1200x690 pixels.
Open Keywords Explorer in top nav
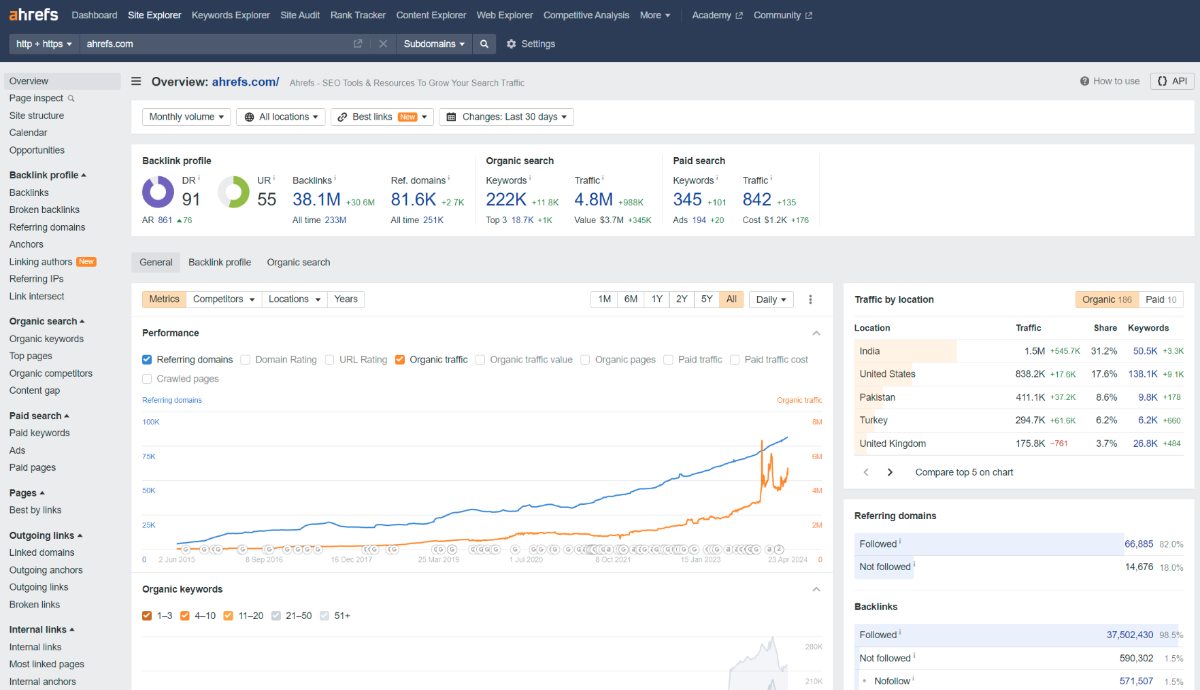click(231, 15)
